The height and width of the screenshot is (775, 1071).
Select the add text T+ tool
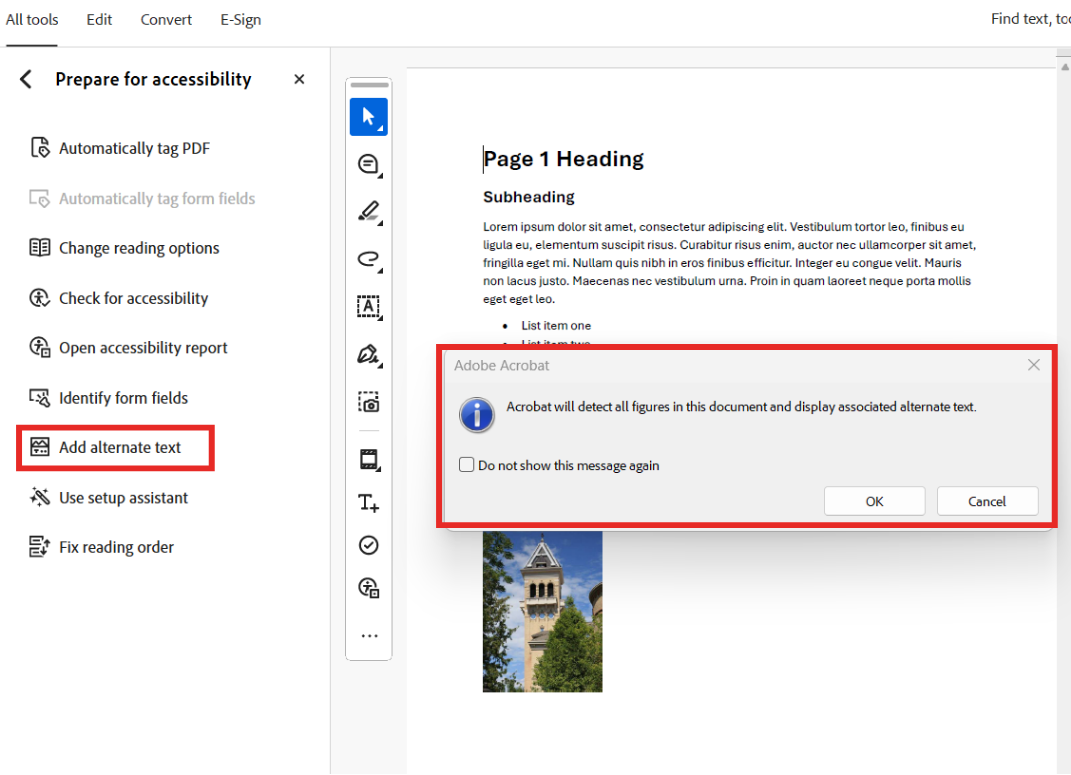pos(369,503)
